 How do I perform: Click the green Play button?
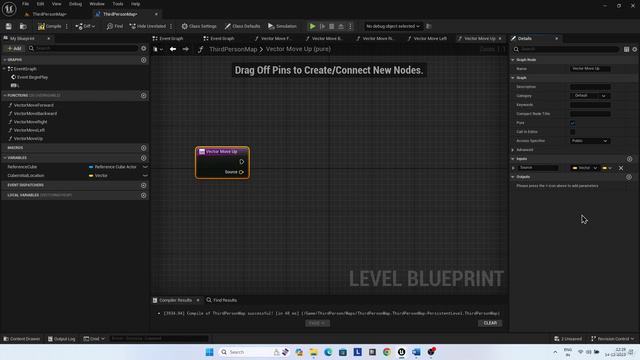point(312,26)
